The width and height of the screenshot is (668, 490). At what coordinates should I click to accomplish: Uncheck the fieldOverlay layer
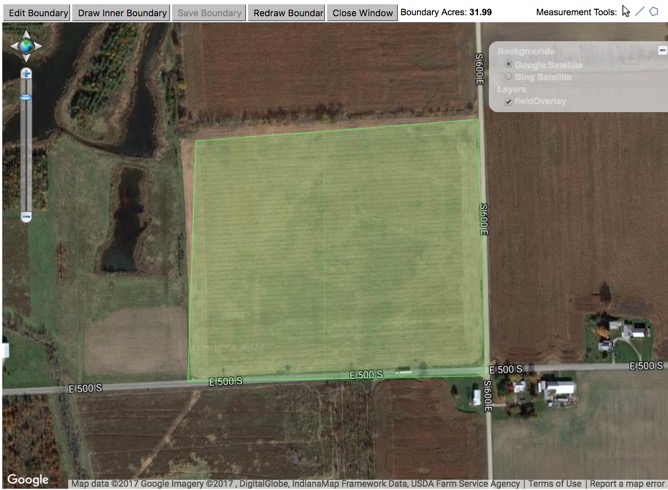pos(509,102)
